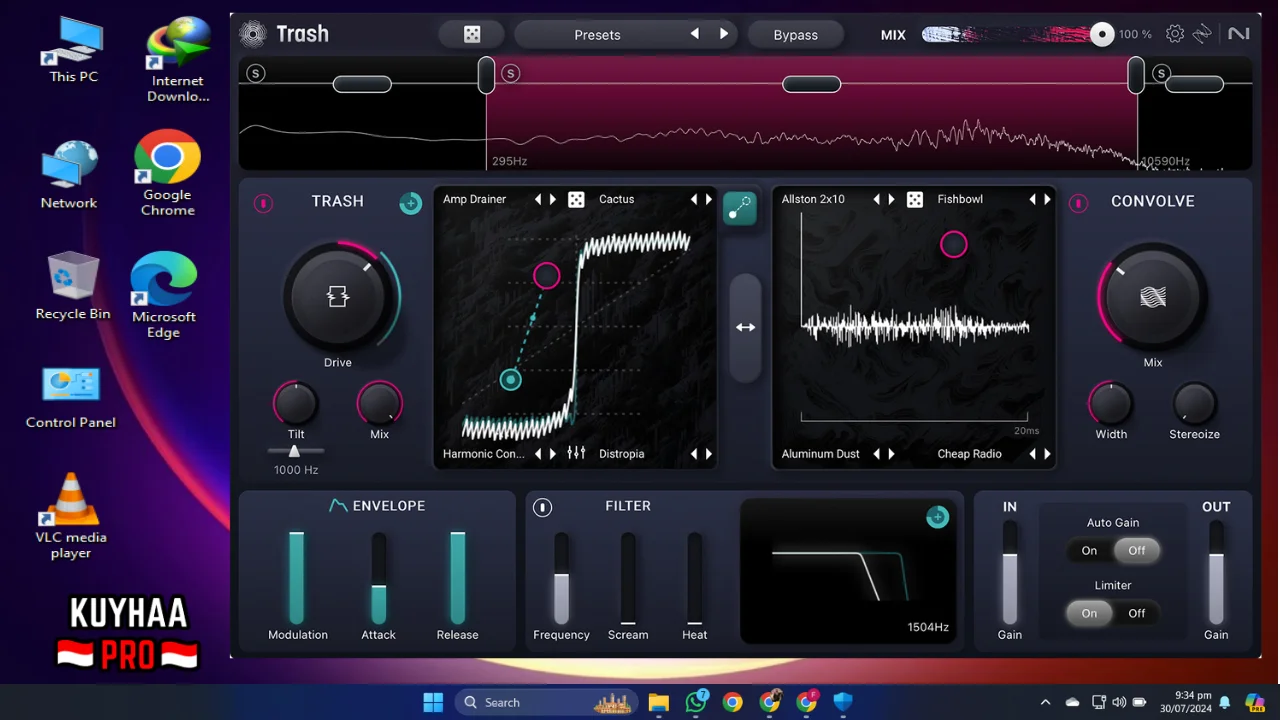Click the Convolve Mix knob wave icon

click(1153, 297)
